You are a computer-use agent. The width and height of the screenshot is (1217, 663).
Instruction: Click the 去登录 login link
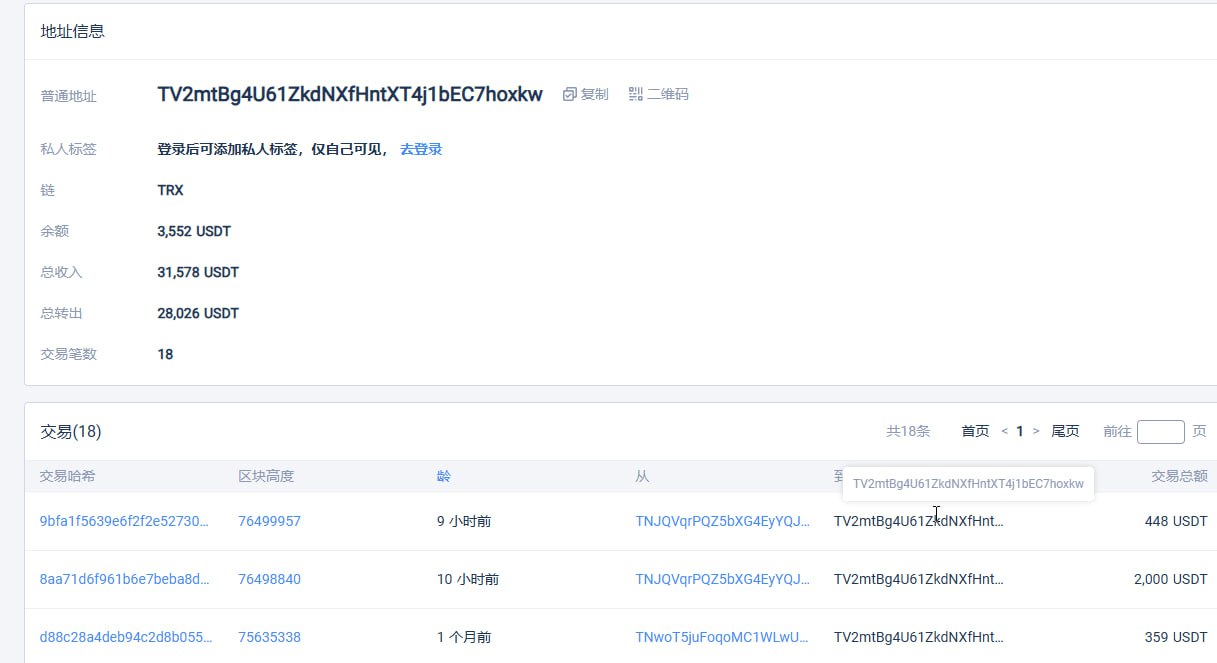click(421, 149)
